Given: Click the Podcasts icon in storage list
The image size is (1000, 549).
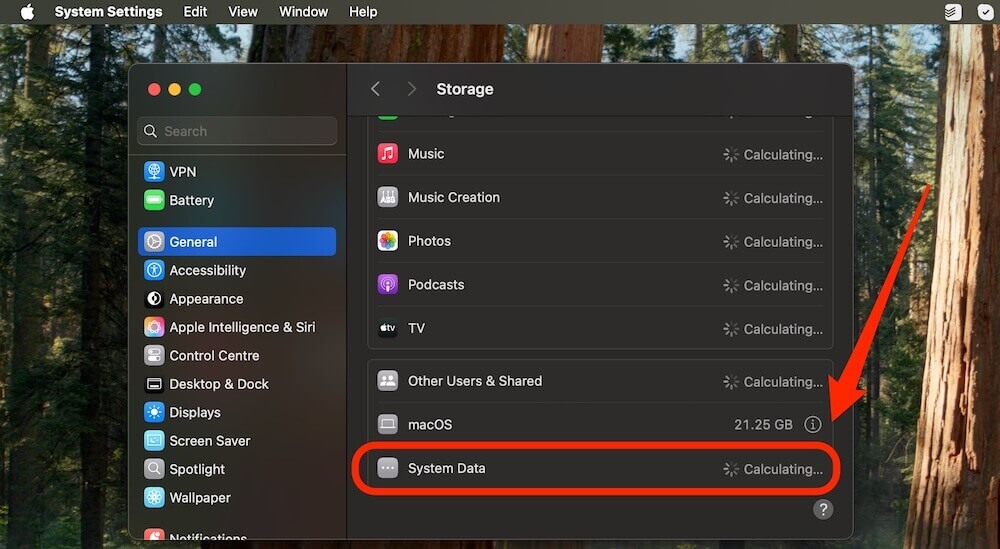Looking at the screenshot, I should [387, 285].
